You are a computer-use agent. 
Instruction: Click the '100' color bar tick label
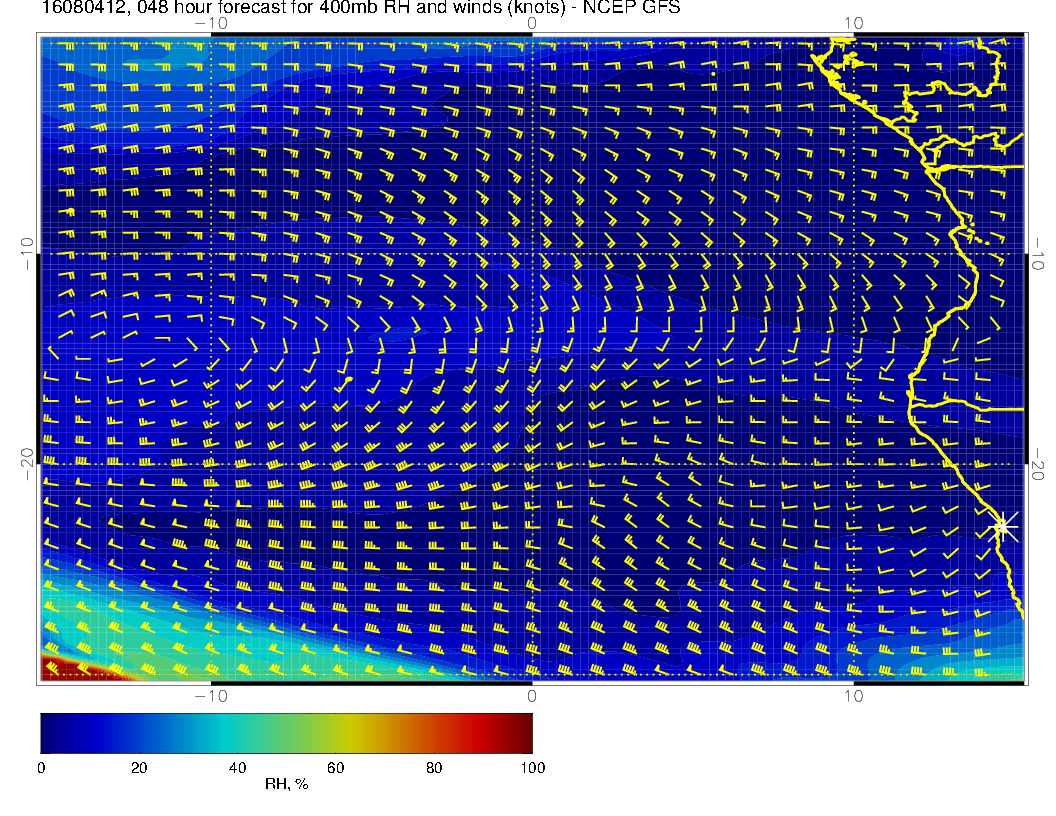(x=533, y=768)
